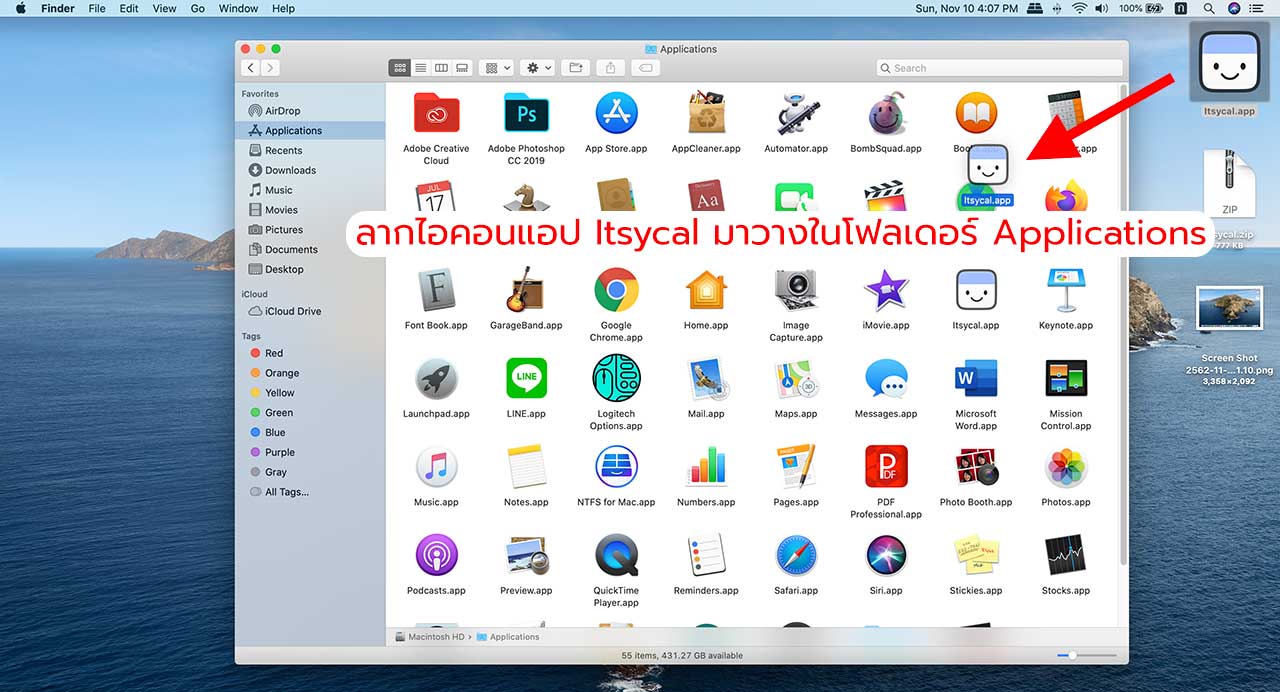Click the Share toolbar button
Image resolution: width=1280 pixels, height=692 pixels.
(x=610, y=68)
